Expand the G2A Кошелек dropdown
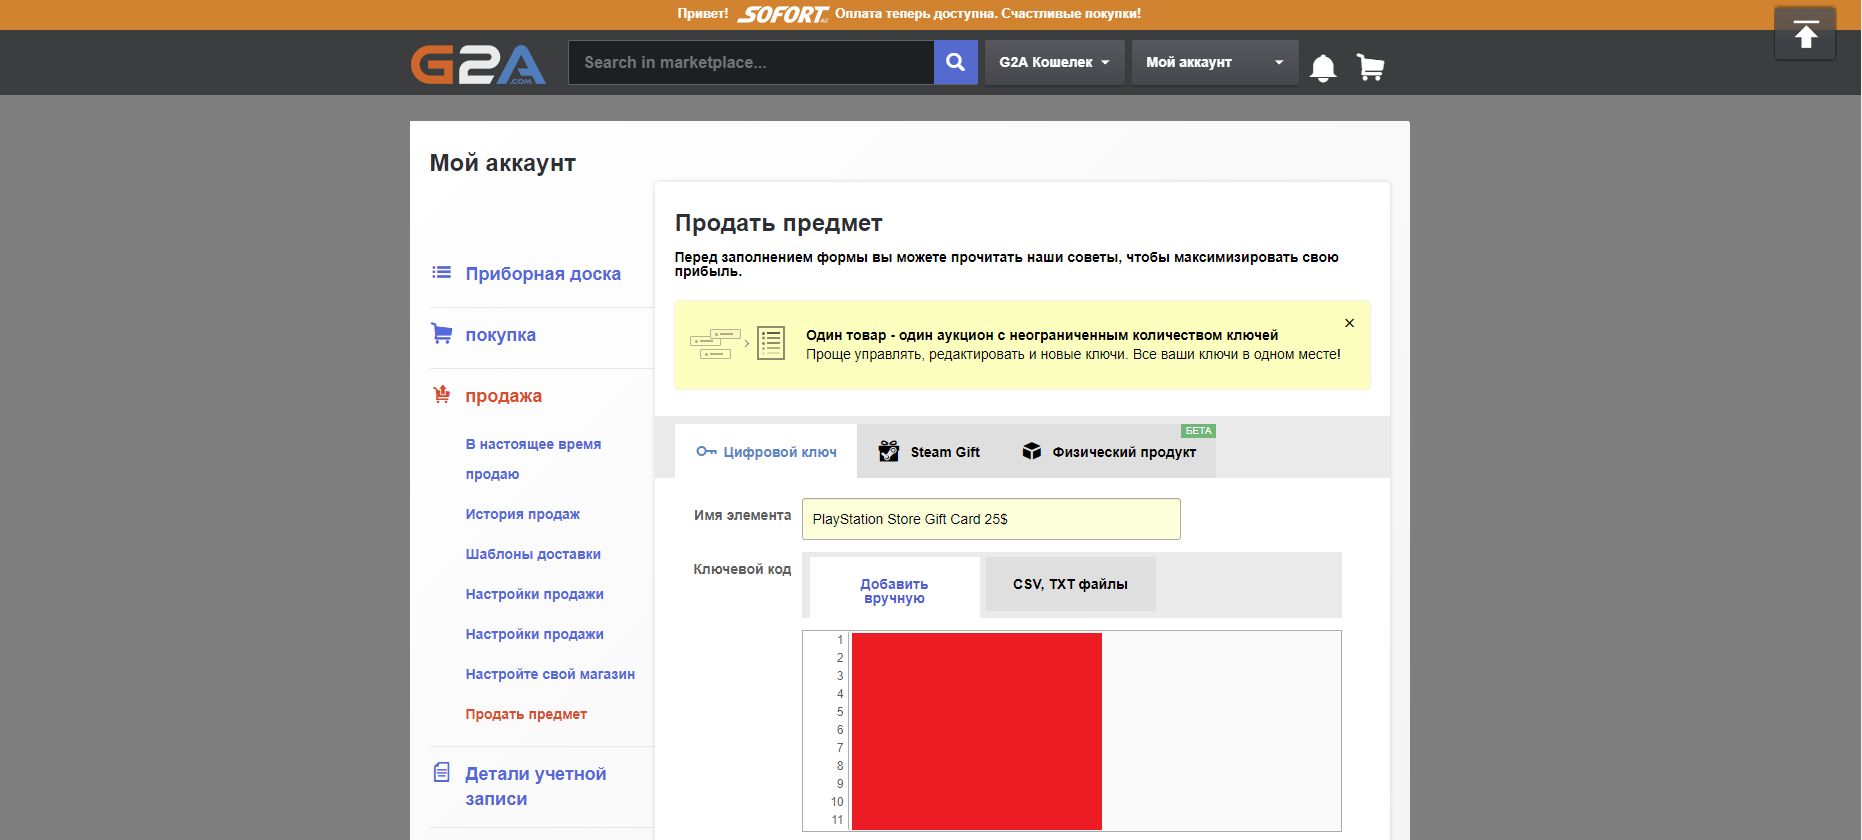 coord(1054,62)
